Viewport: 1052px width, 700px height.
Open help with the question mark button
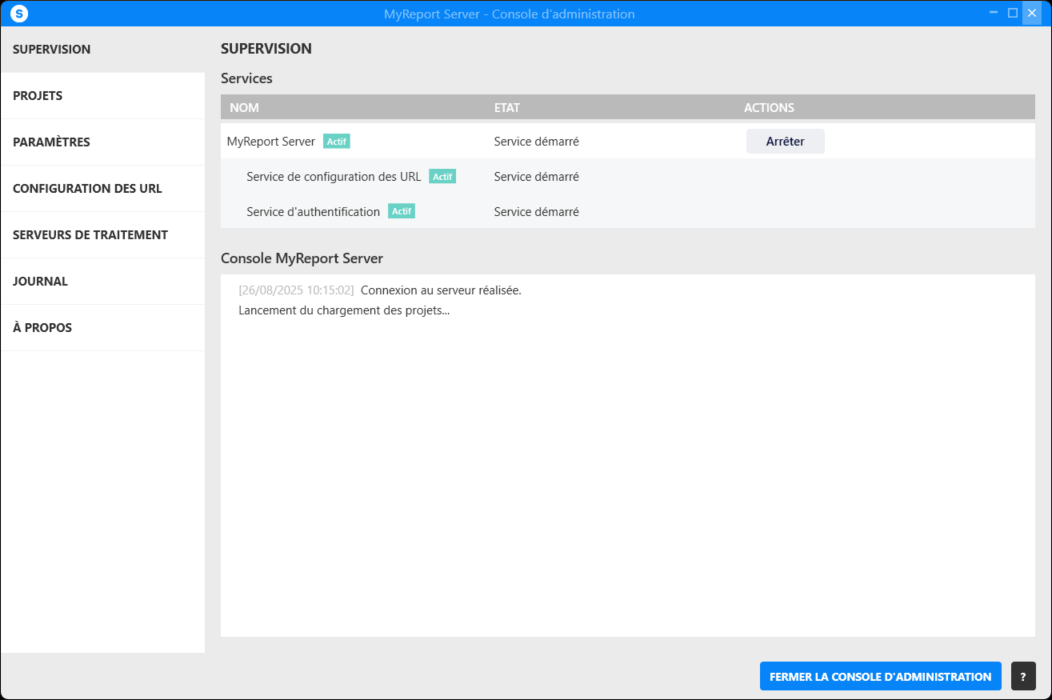1023,677
